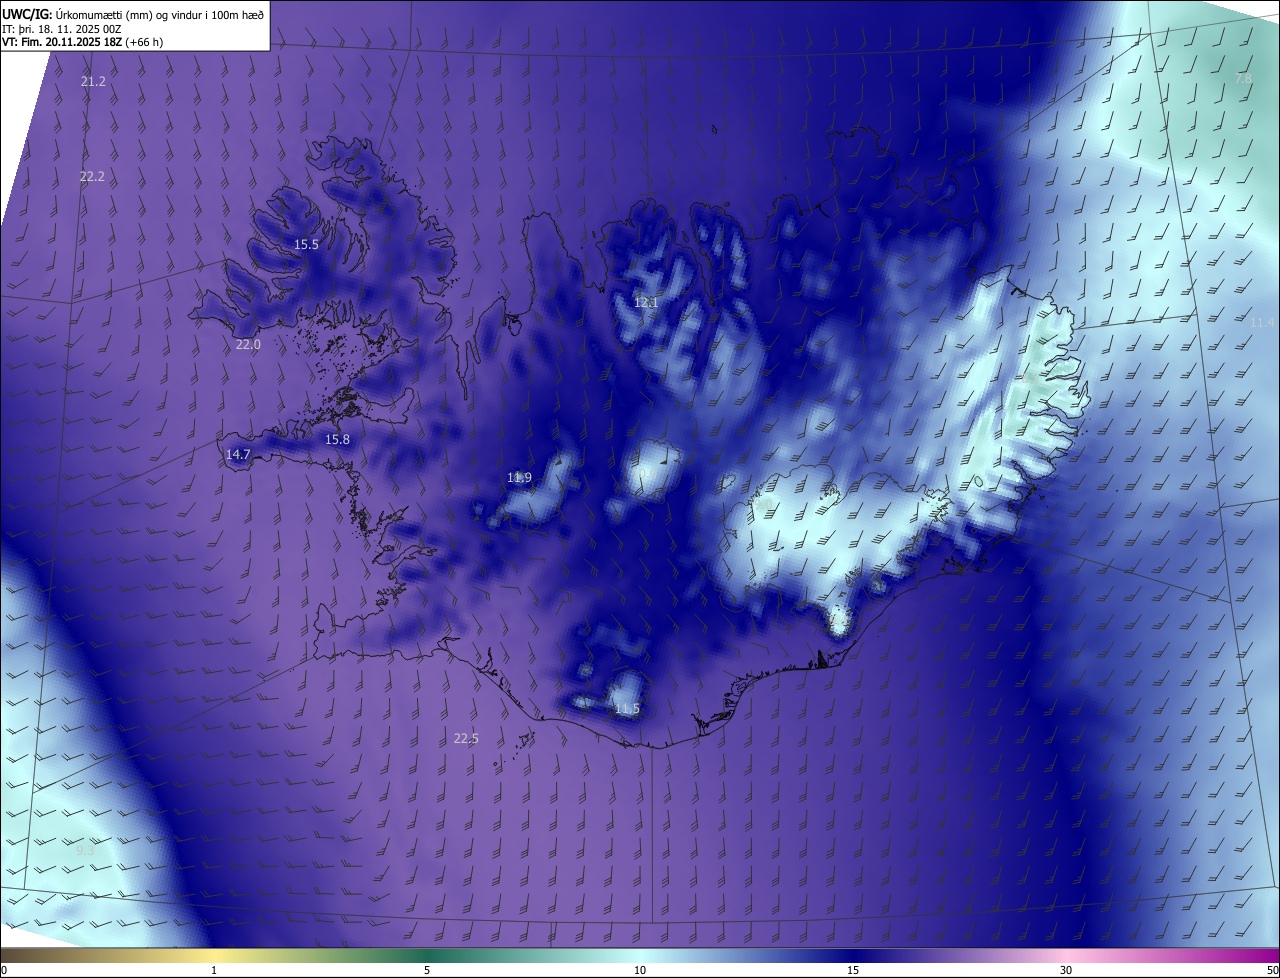Click the map value 11.9
The height and width of the screenshot is (978, 1280).
(519, 477)
